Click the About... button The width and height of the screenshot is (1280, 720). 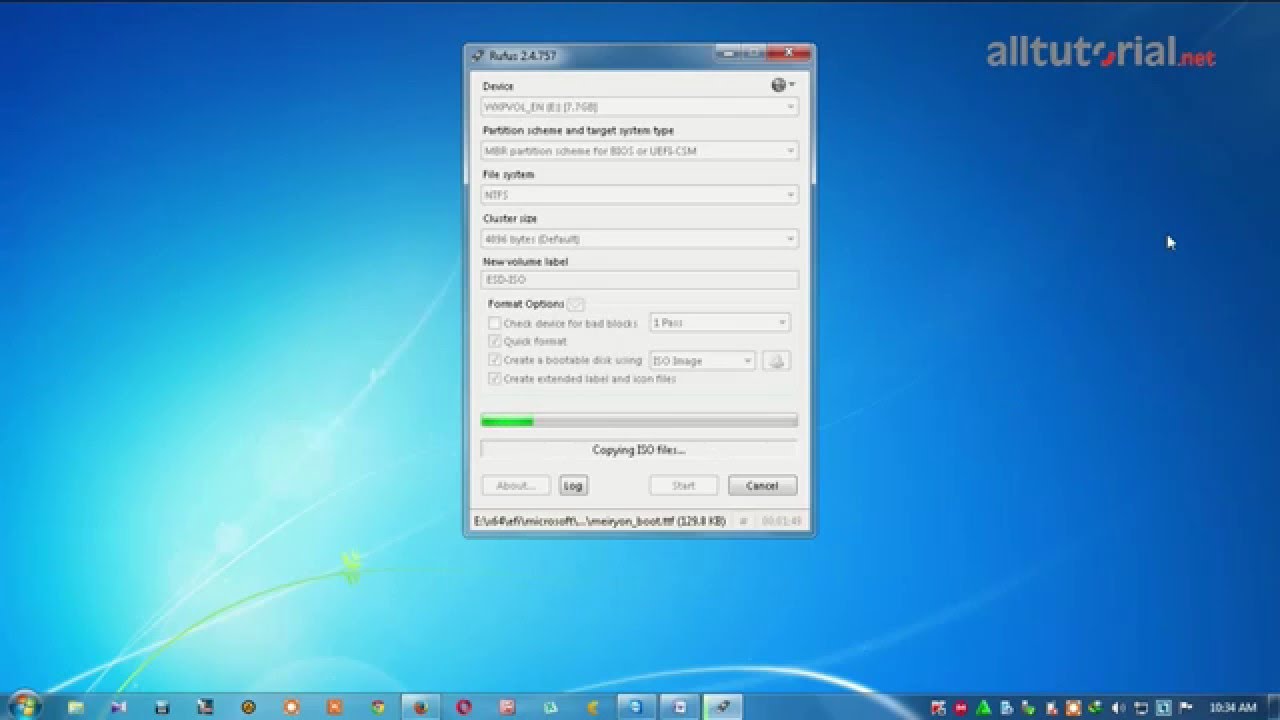[516, 486]
